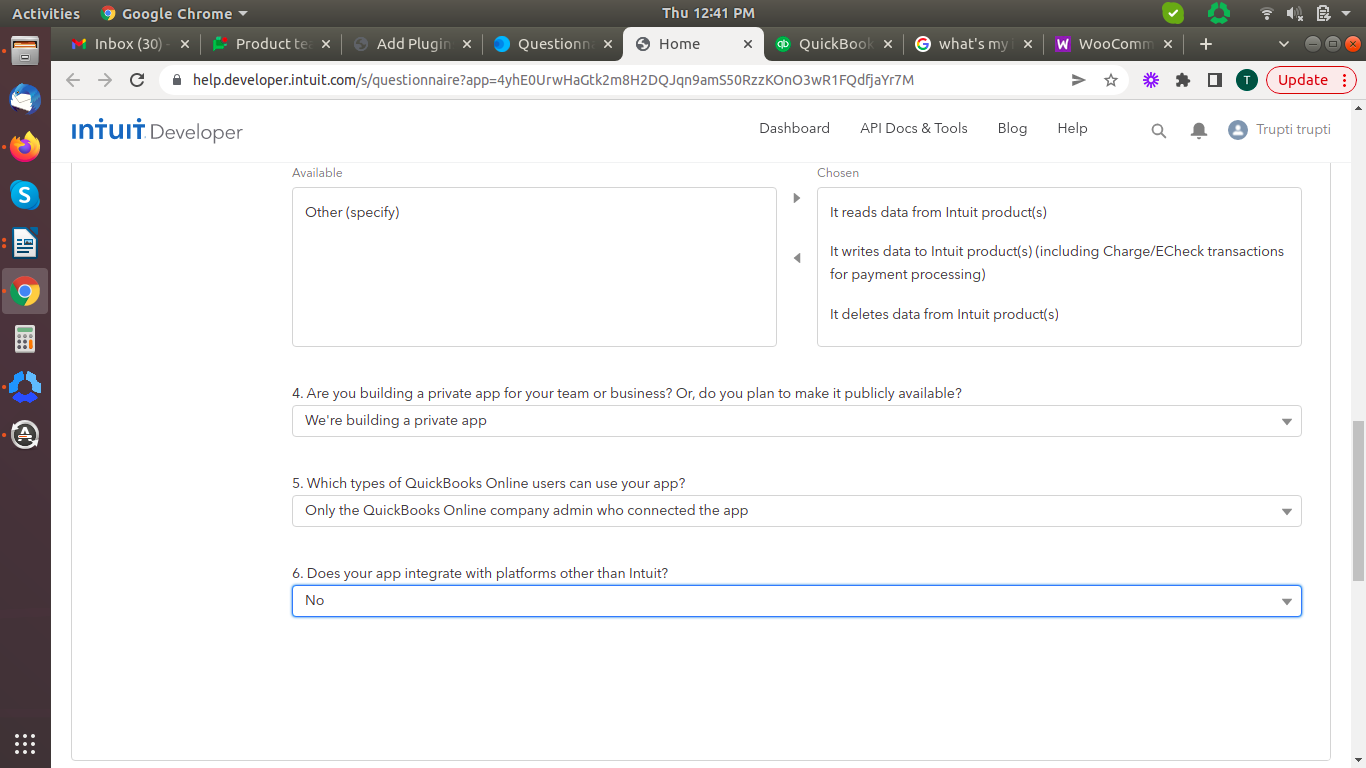1366x768 pixels.
Task: Switch to the WooCommerce browser tab
Action: 1105,44
